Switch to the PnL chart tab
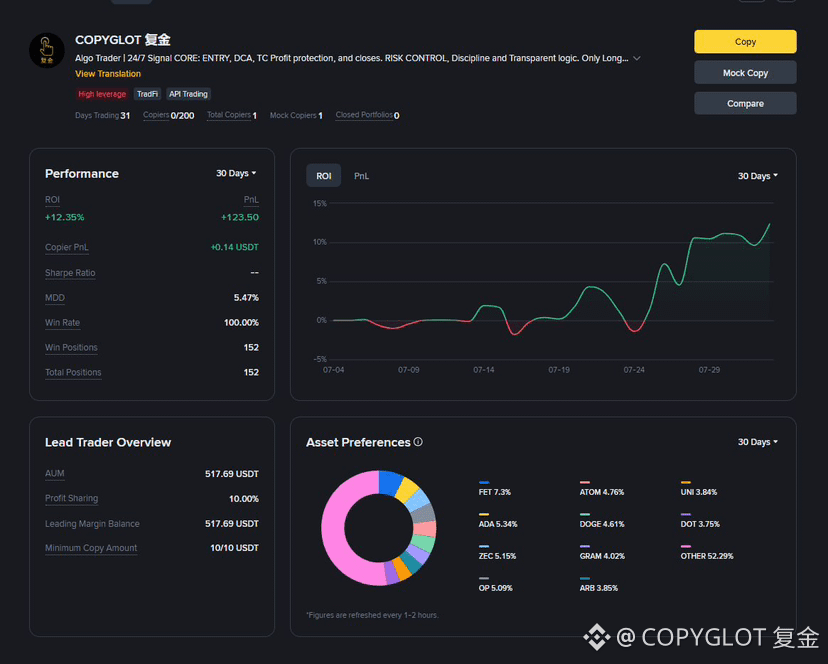The image size is (828, 664). (x=361, y=176)
